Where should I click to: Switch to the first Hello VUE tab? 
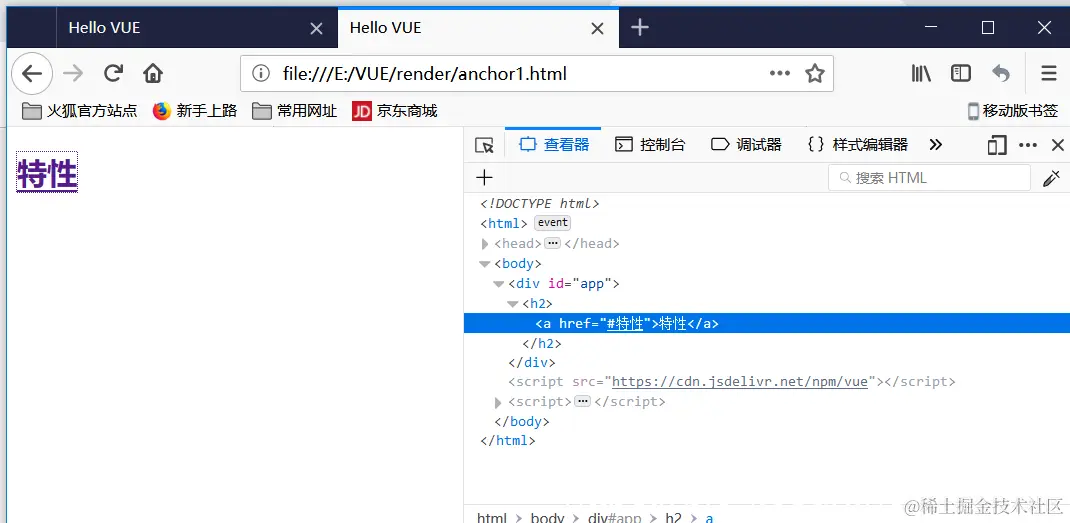197,28
